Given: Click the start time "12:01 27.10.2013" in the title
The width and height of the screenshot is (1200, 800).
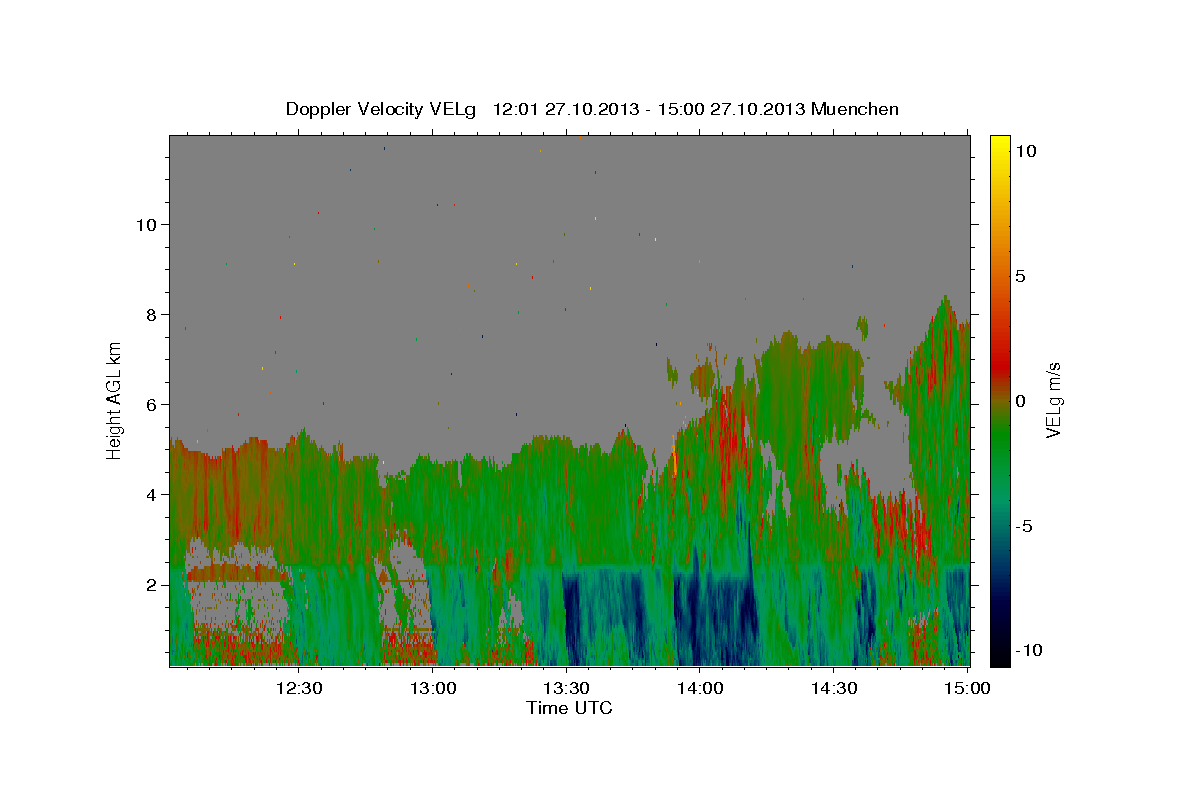Looking at the screenshot, I should [568, 109].
